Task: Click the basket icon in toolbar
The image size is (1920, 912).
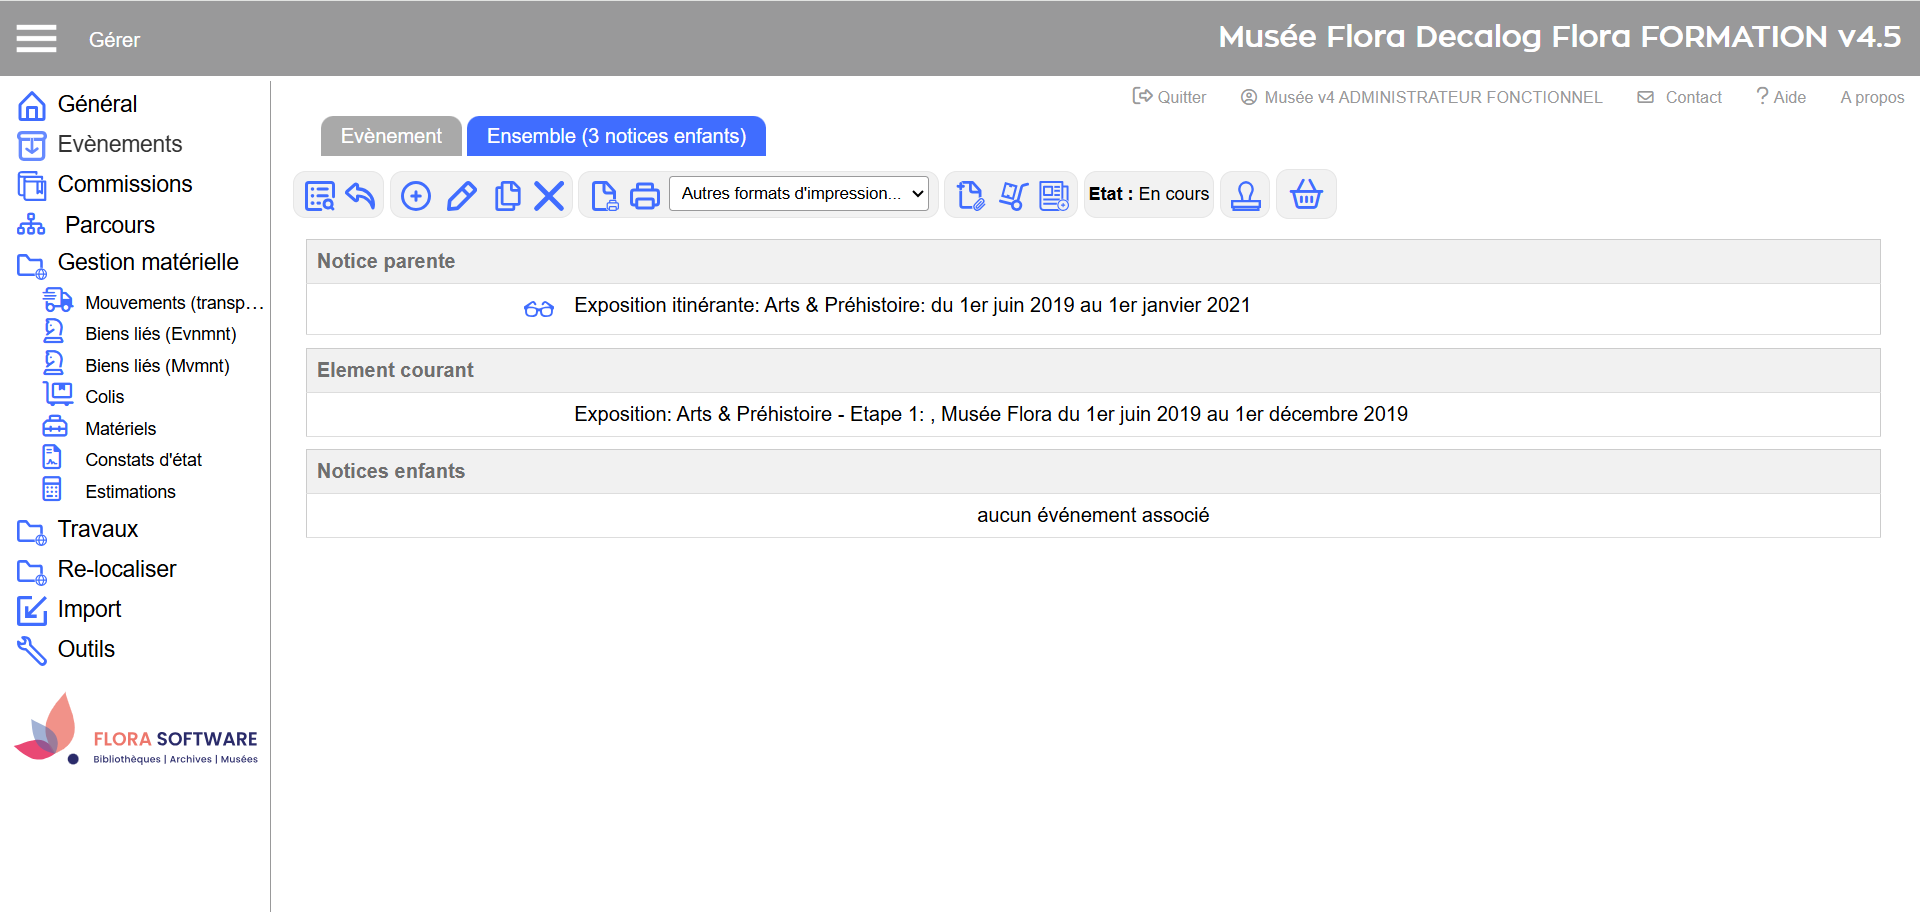Action: click(1306, 194)
